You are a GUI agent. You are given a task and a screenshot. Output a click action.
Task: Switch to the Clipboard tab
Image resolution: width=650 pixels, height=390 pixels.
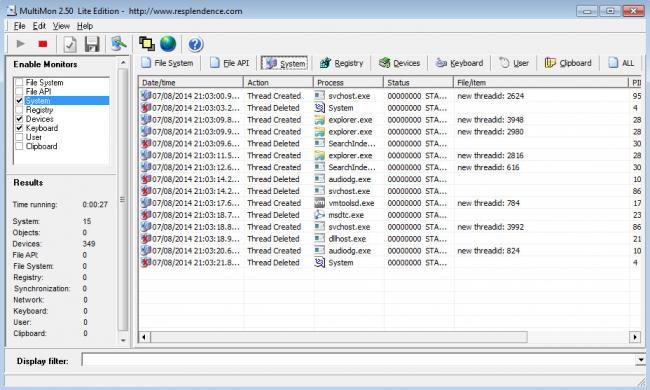point(568,63)
